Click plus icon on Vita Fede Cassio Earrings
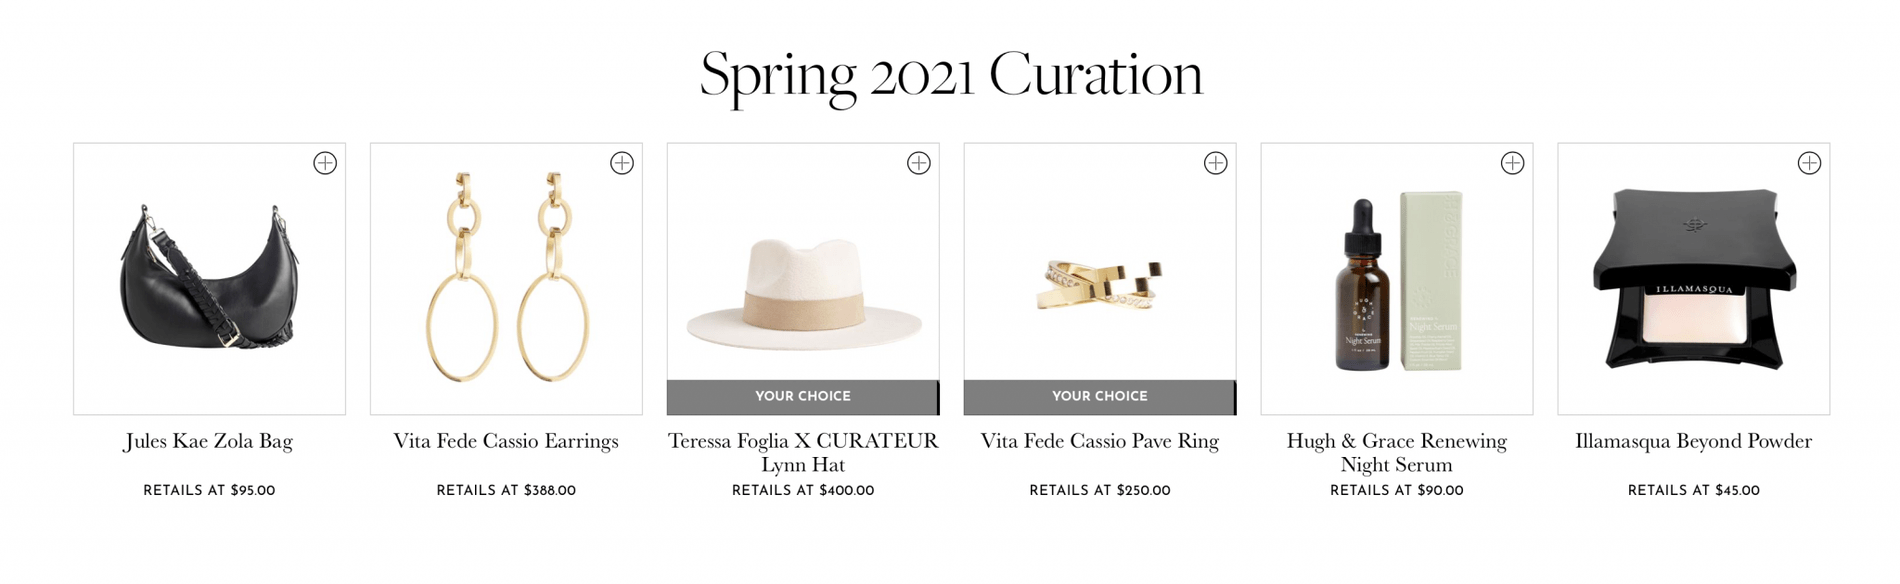 click(x=622, y=163)
